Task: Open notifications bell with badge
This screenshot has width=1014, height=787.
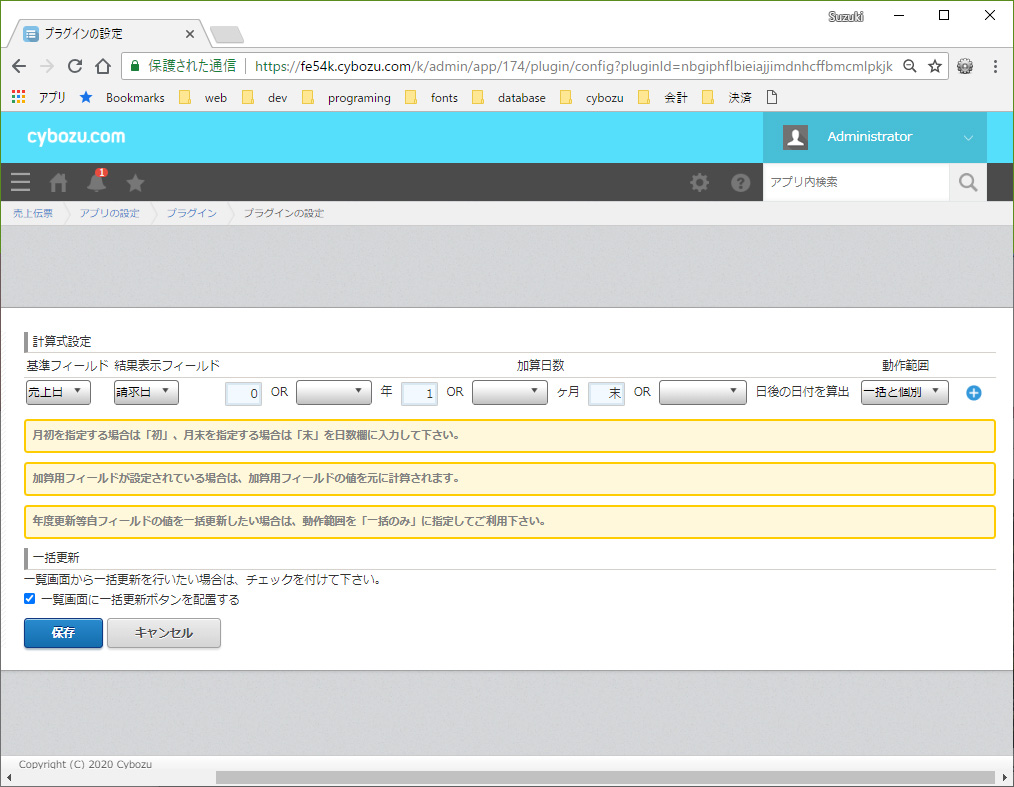Action: coord(96,182)
